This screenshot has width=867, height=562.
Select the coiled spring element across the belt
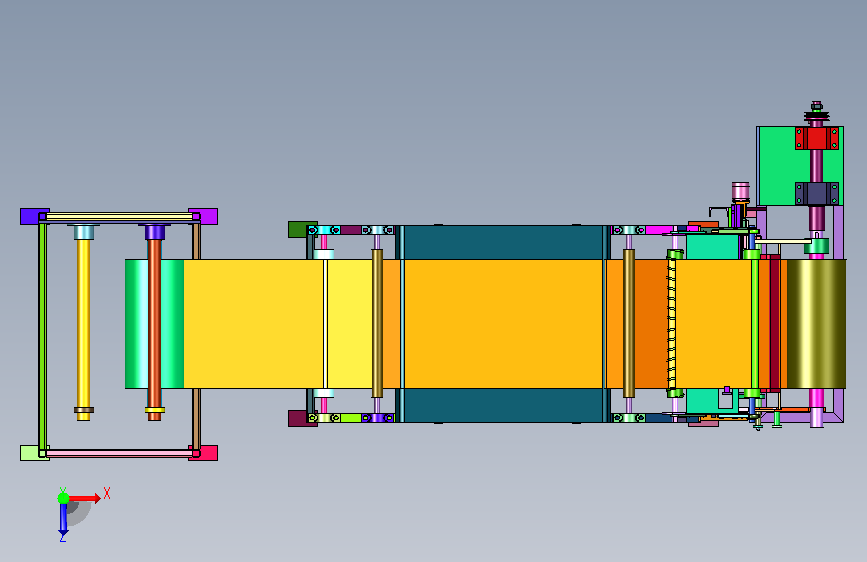point(671,324)
